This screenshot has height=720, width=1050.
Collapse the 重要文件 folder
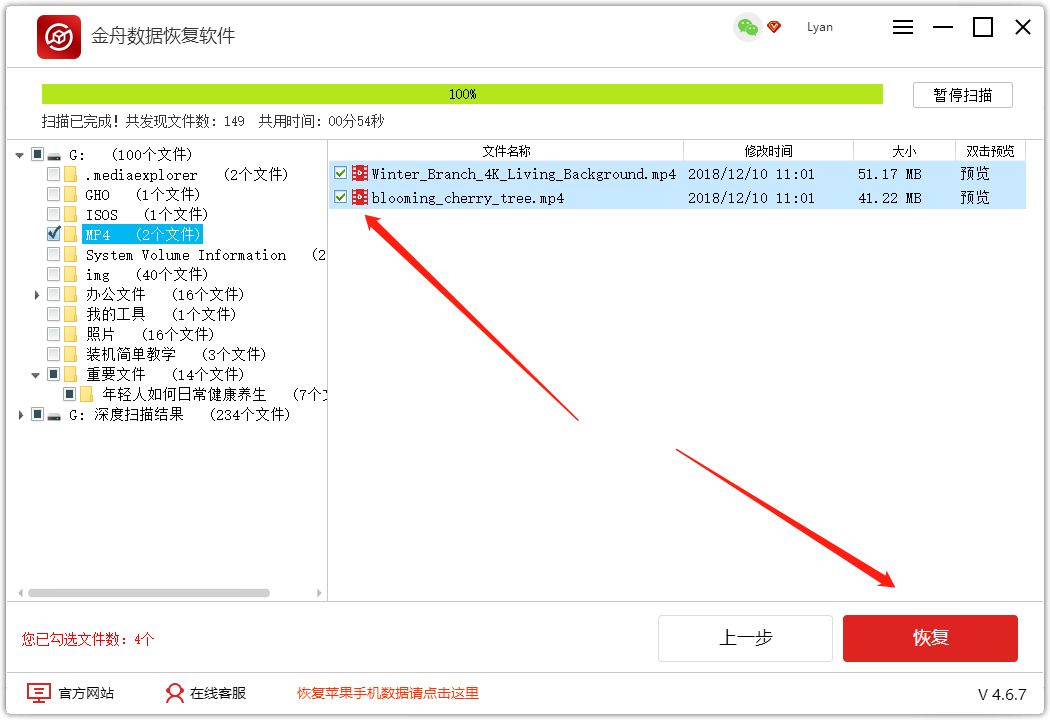click(36, 373)
